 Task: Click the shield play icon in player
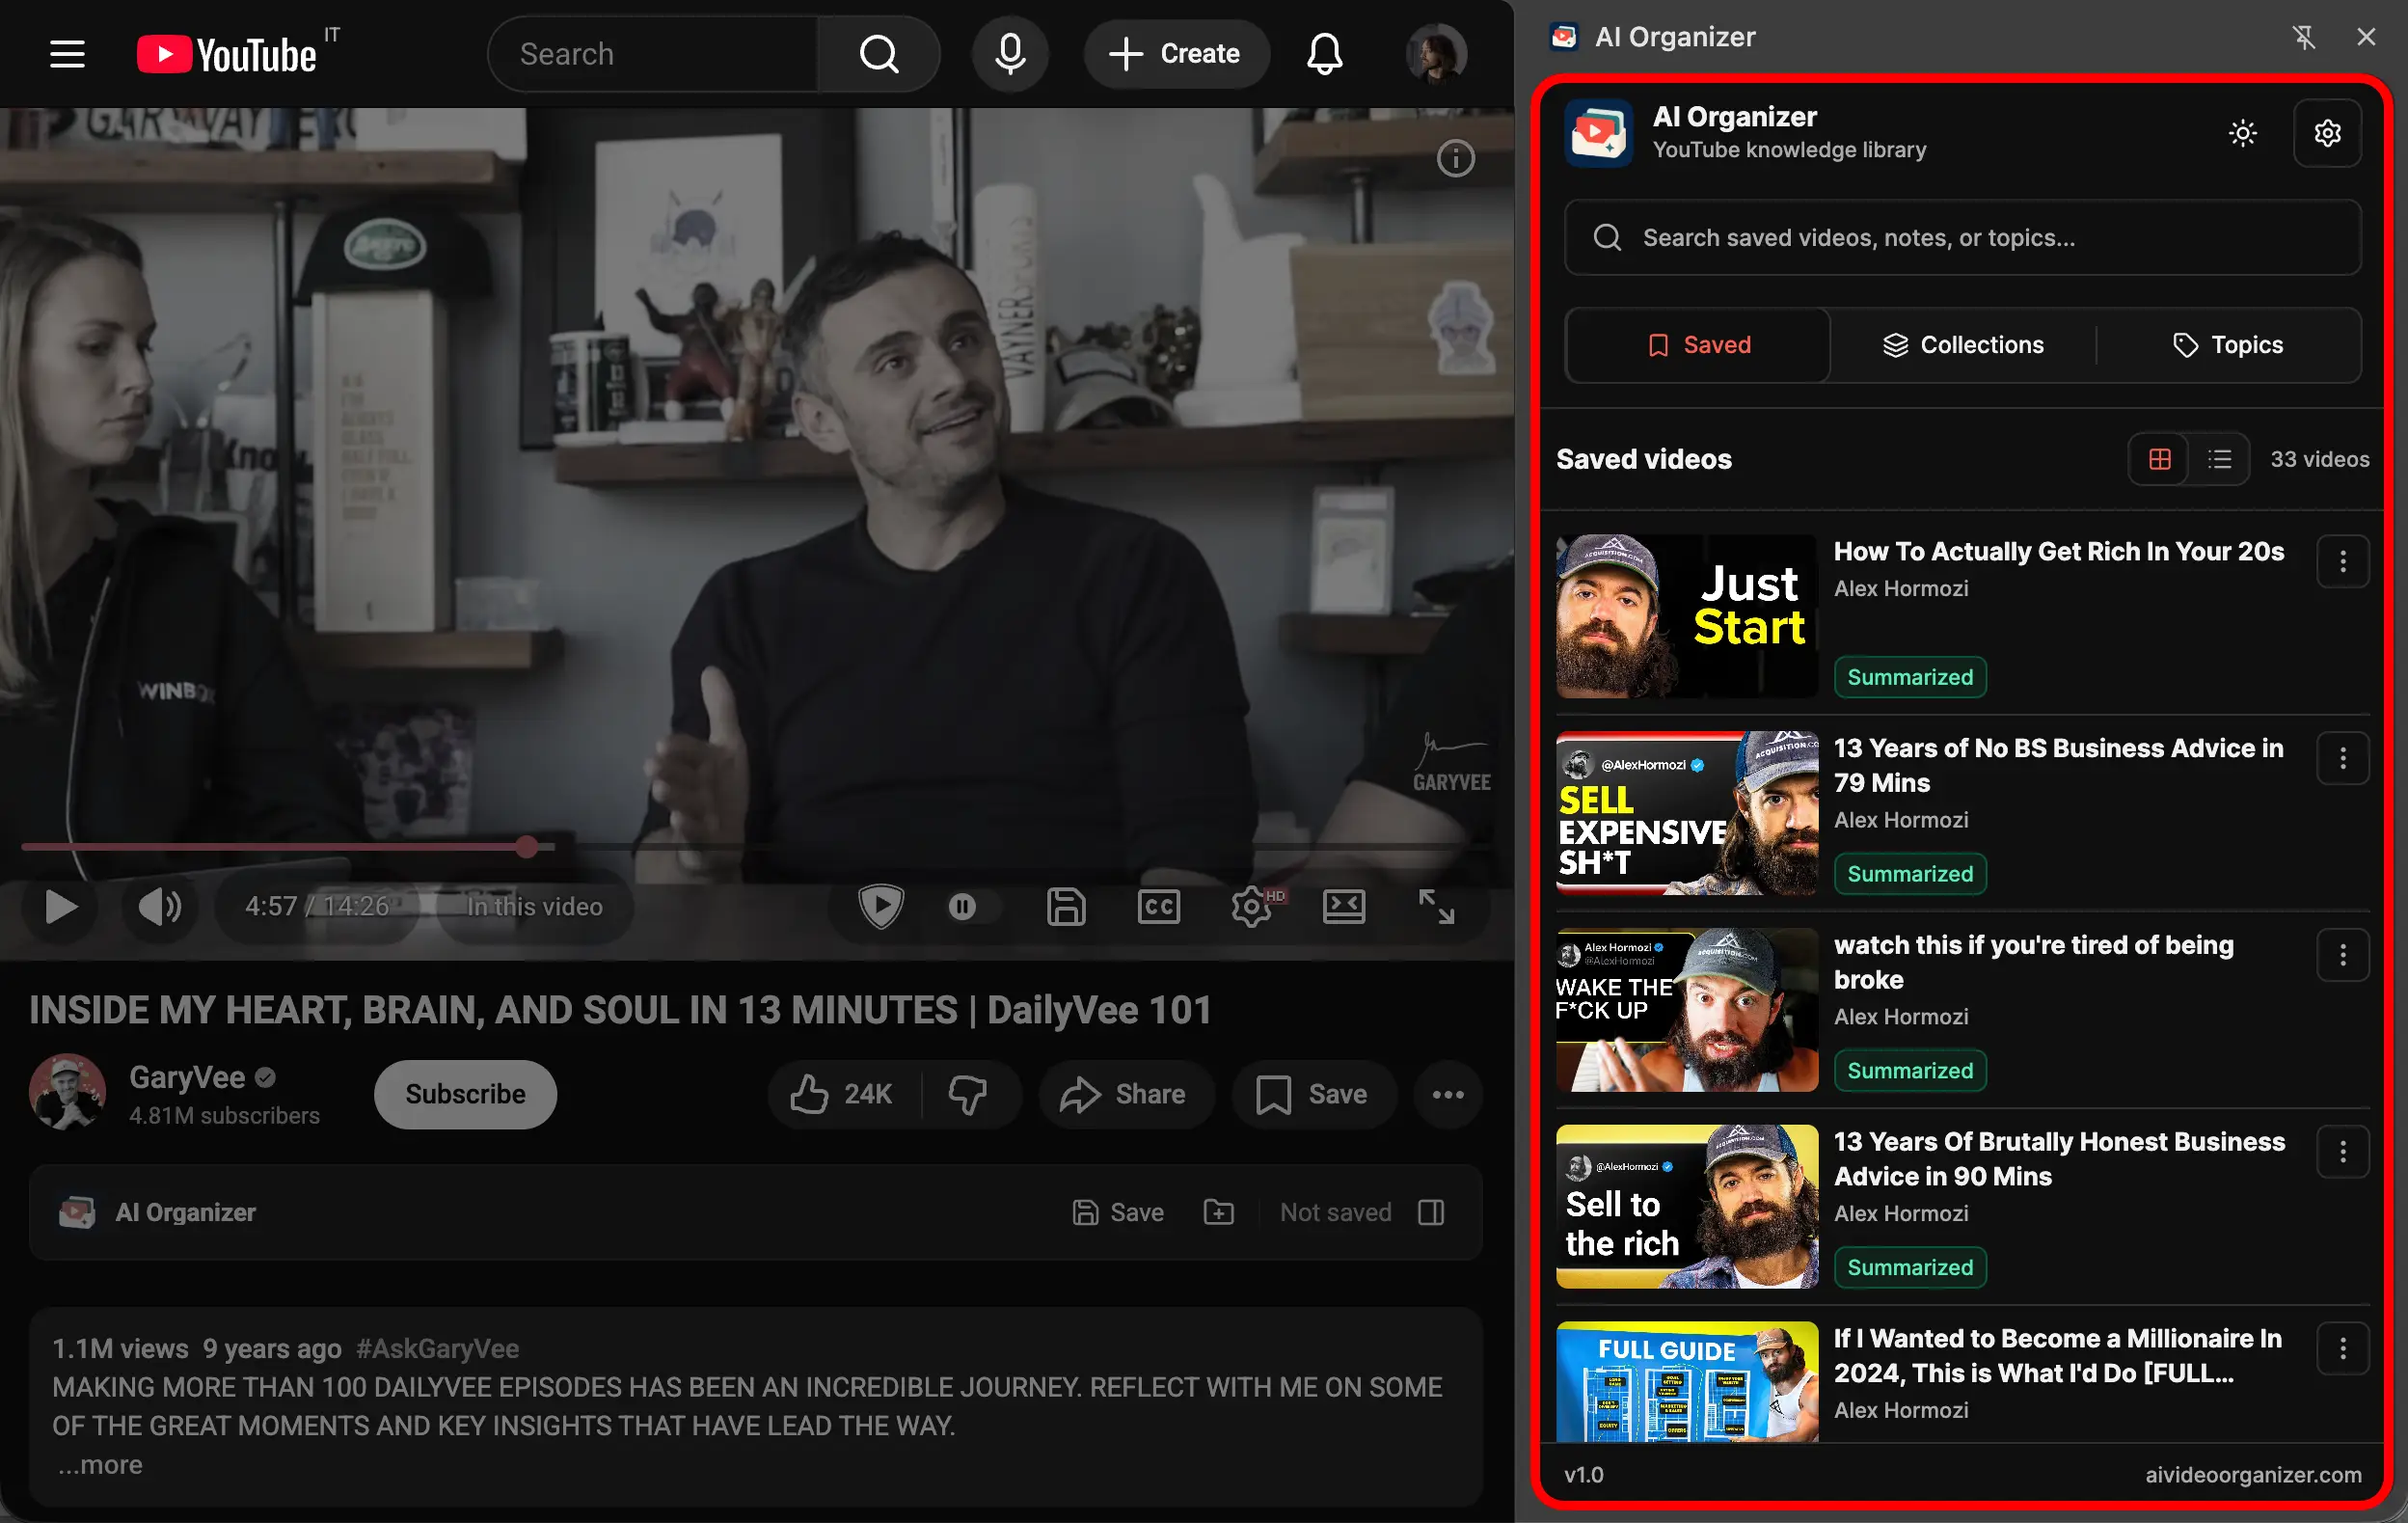click(x=880, y=906)
